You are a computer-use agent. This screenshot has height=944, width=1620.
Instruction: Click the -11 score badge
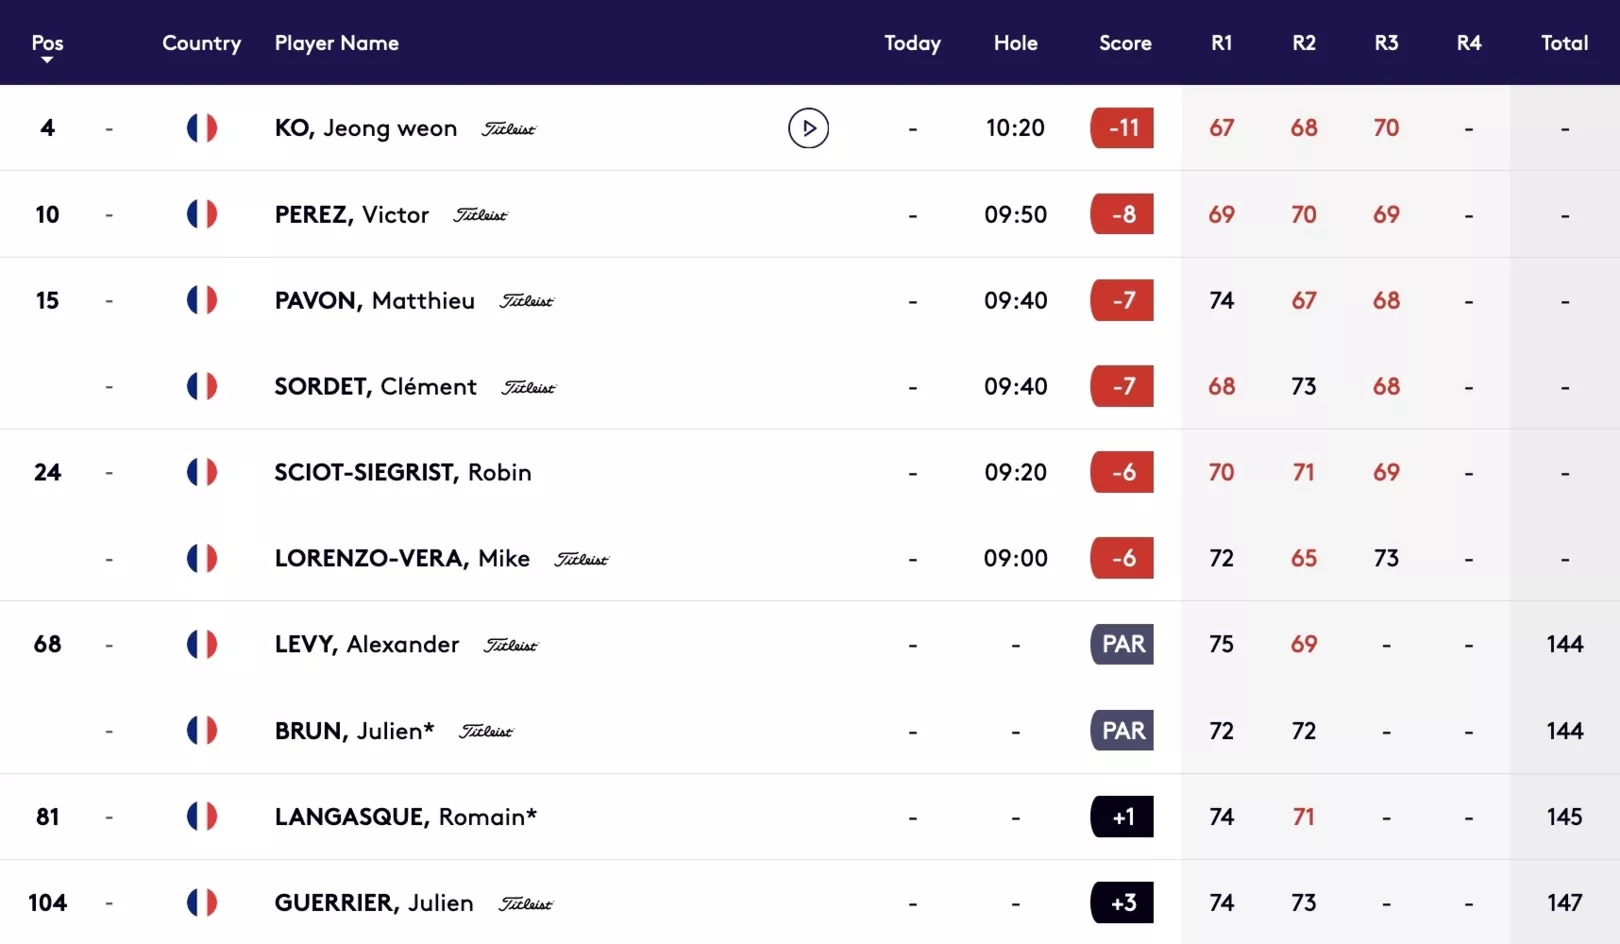(1122, 128)
